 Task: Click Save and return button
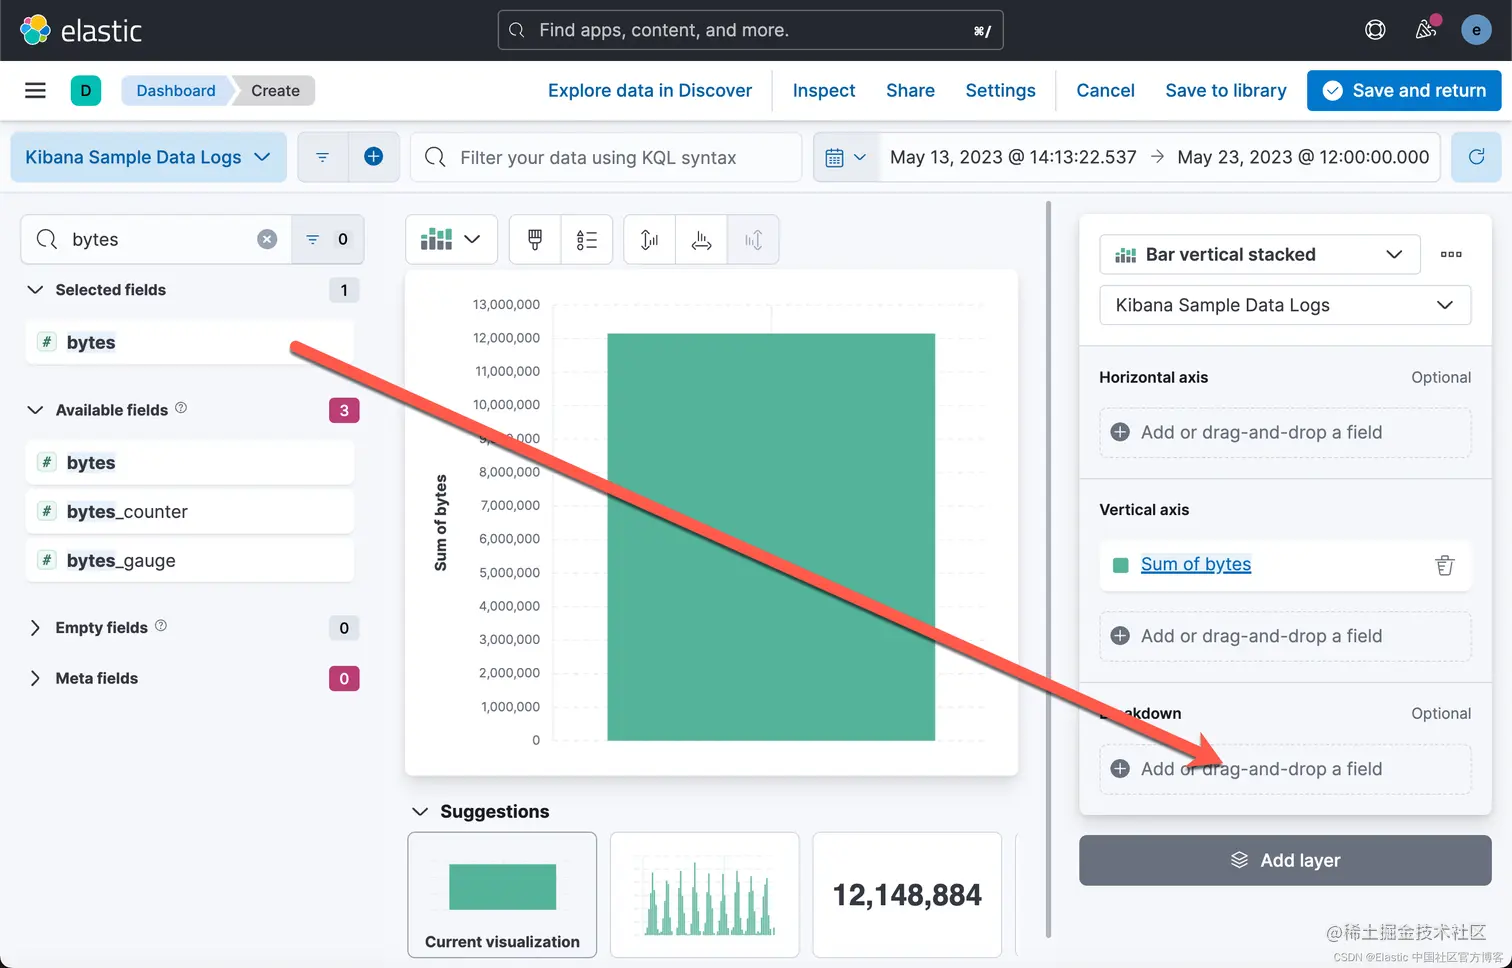click(x=1404, y=91)
